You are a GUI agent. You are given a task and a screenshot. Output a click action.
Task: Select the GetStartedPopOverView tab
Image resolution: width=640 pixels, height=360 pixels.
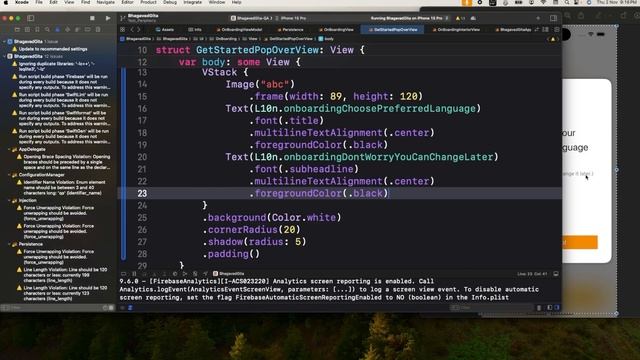coord(393,30)
